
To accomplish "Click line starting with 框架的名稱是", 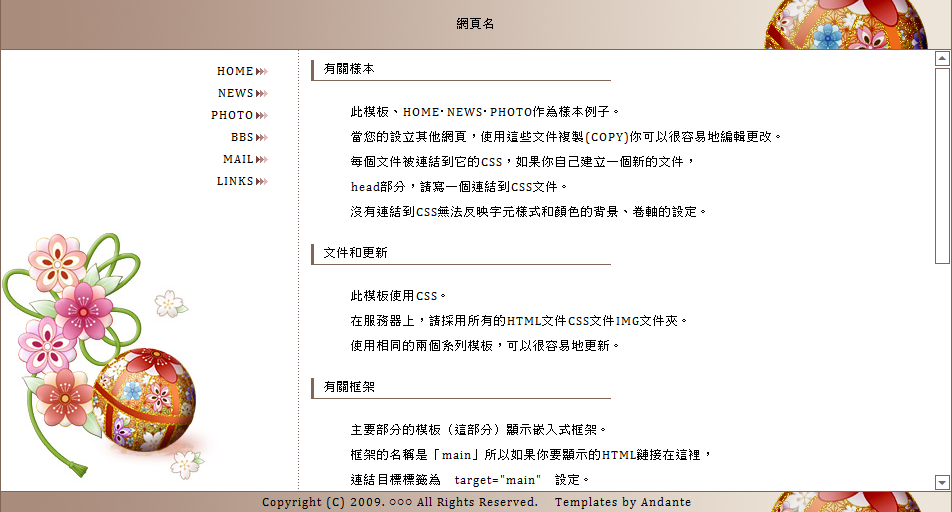I will [531, 455].
